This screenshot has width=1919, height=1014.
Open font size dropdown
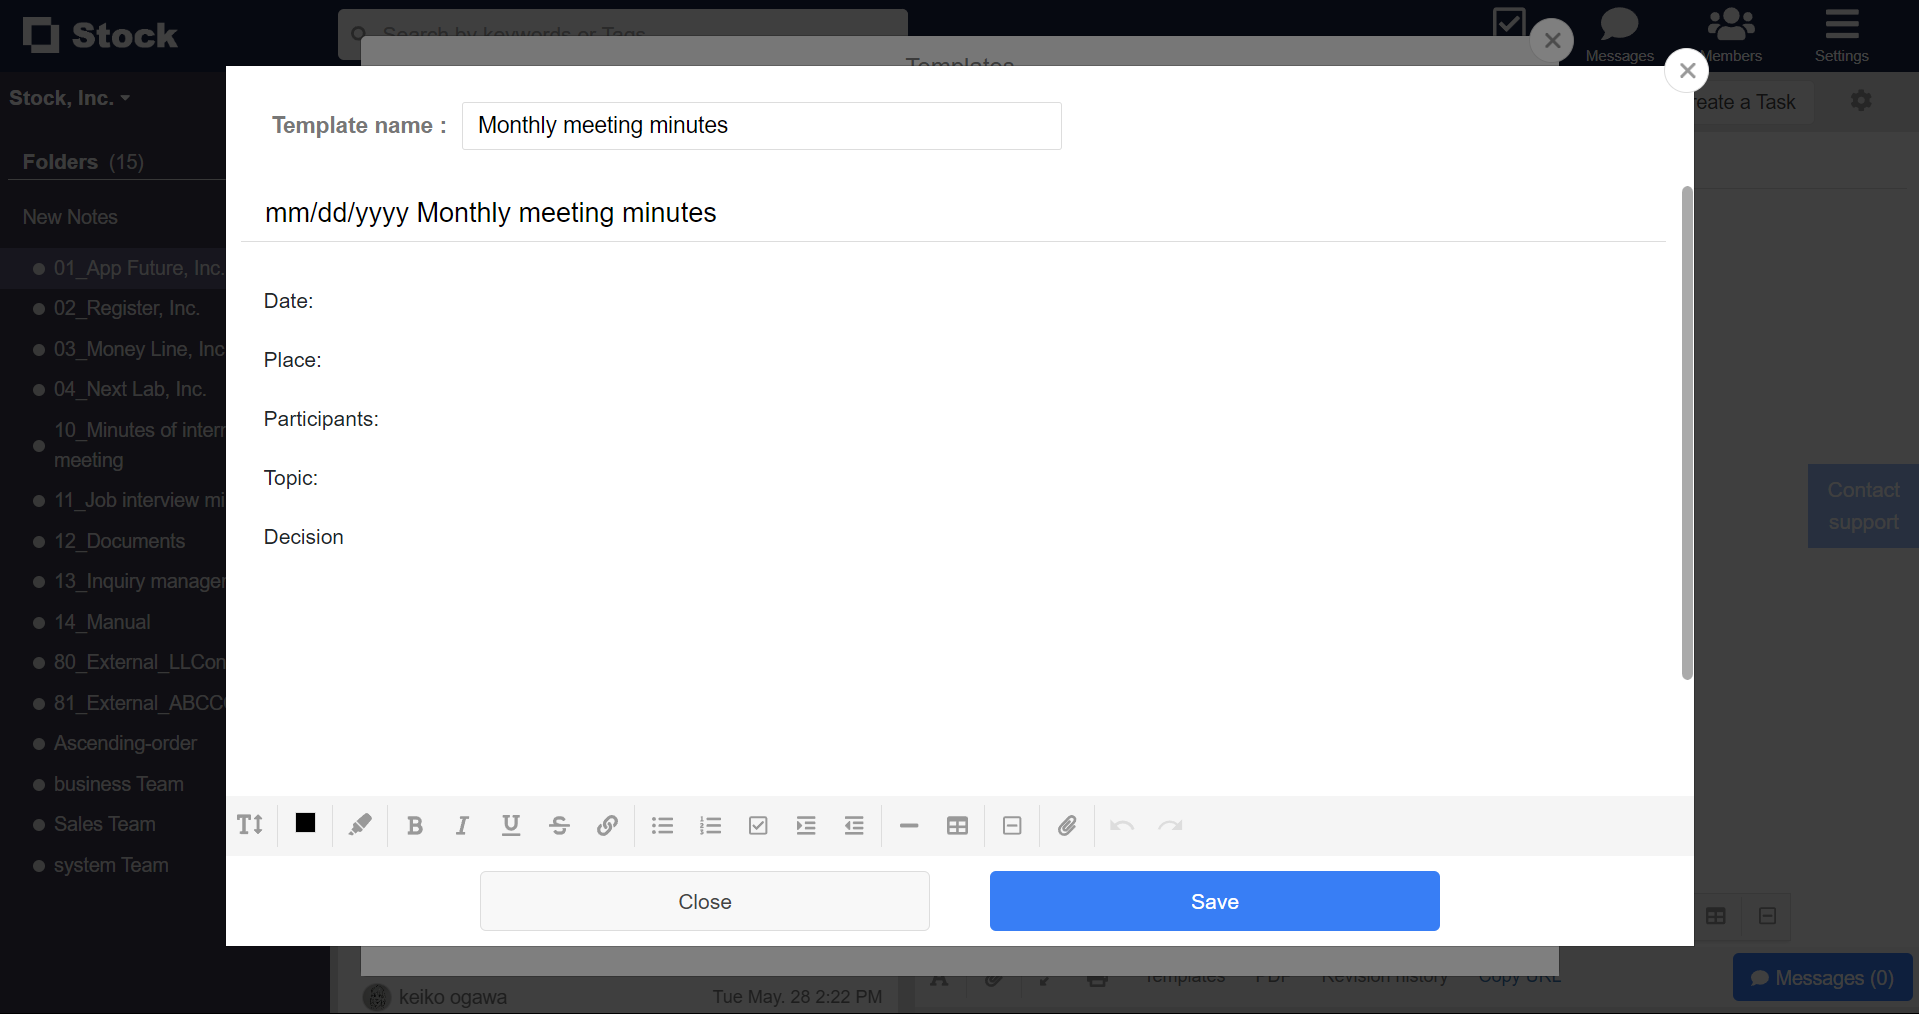tap(250, 825)
